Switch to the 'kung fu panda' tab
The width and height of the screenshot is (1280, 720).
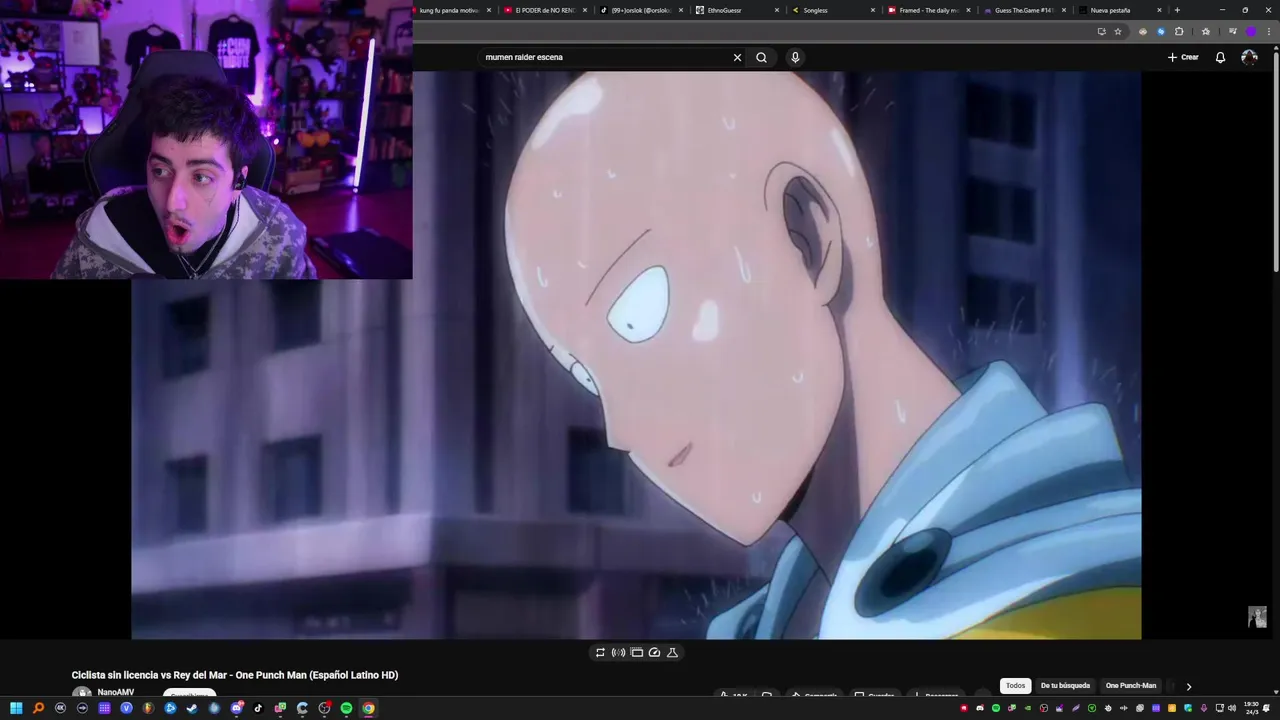point(449,10)
